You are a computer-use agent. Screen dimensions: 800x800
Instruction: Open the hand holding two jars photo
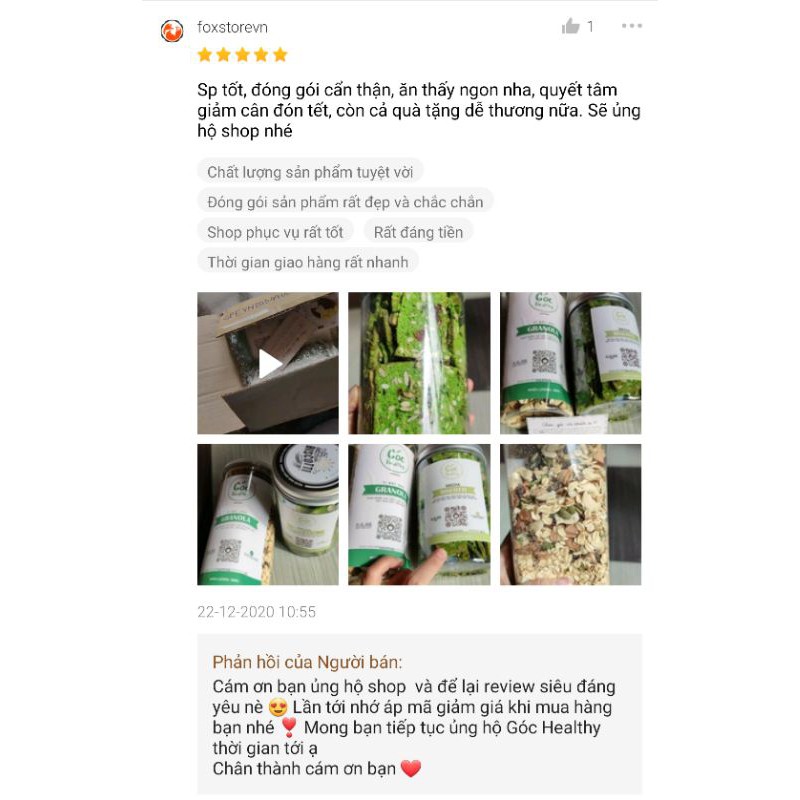point(419,514)
